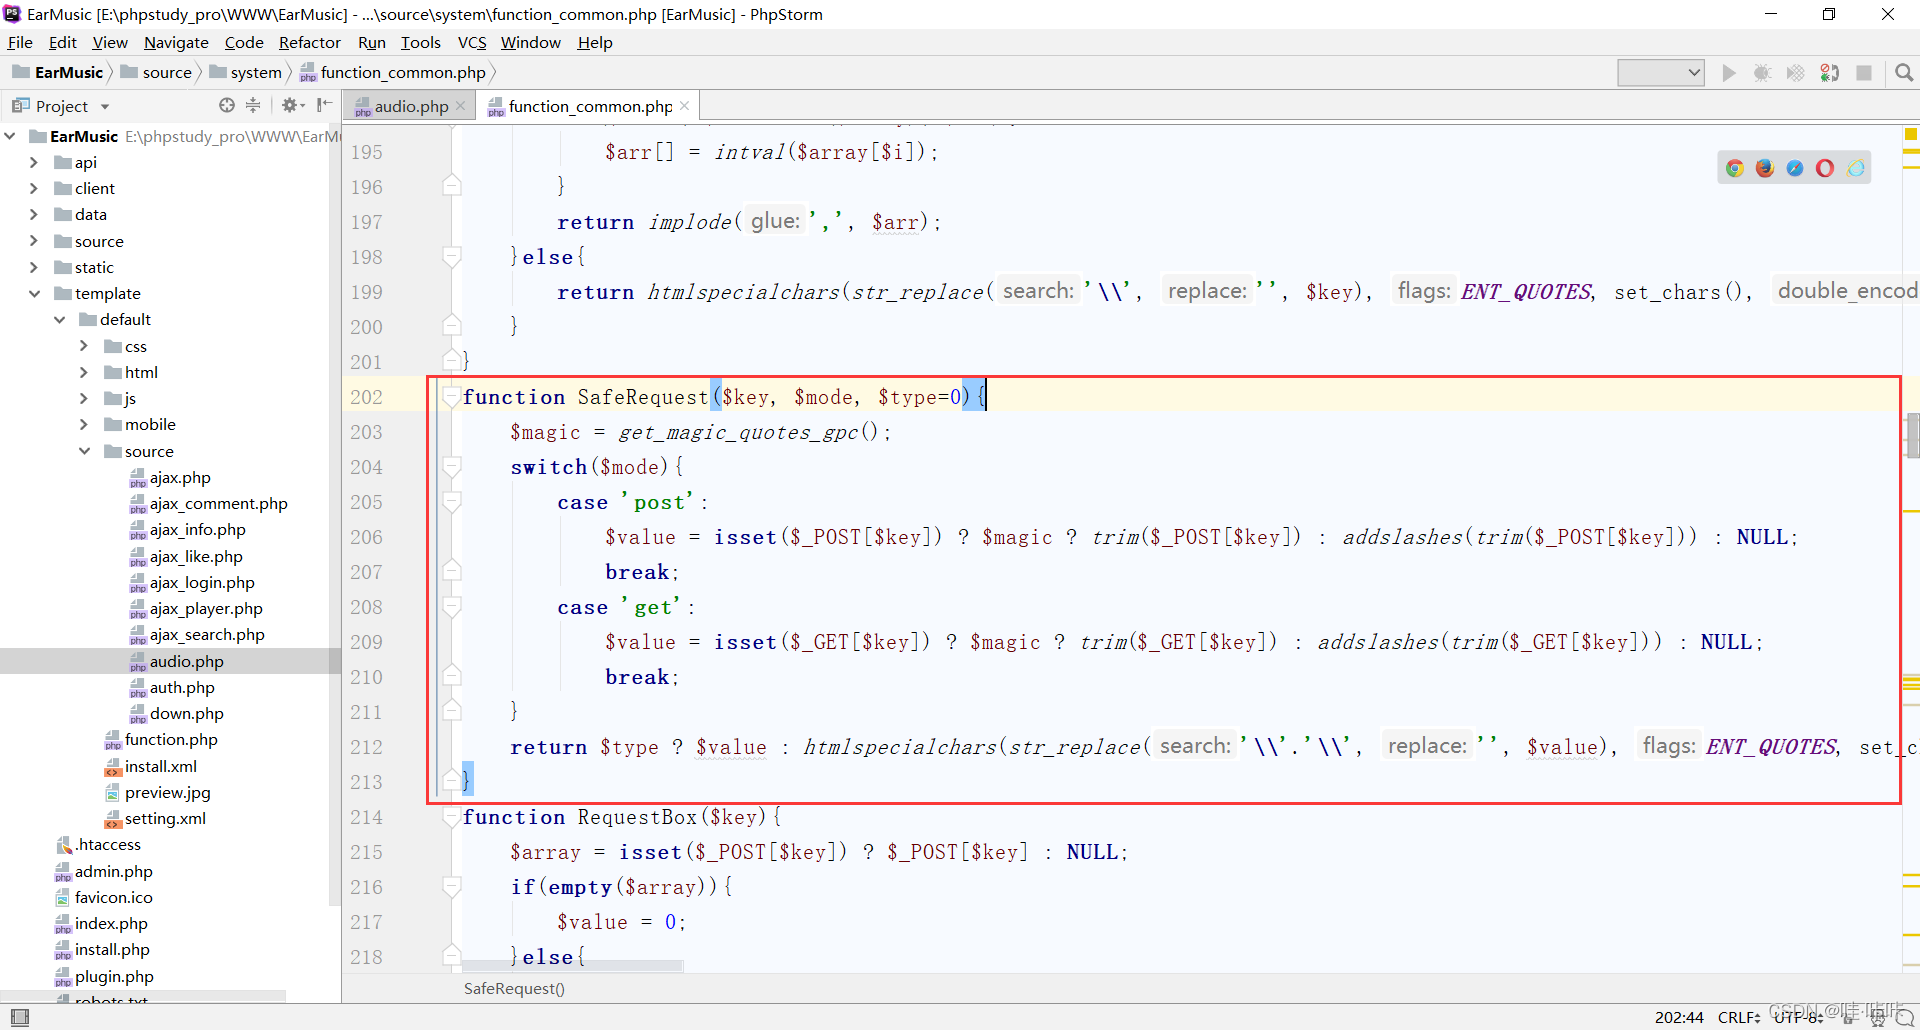The image size is (1920, 1030).
Task: Open the Refactor menu
Action: tap(309, 42)
